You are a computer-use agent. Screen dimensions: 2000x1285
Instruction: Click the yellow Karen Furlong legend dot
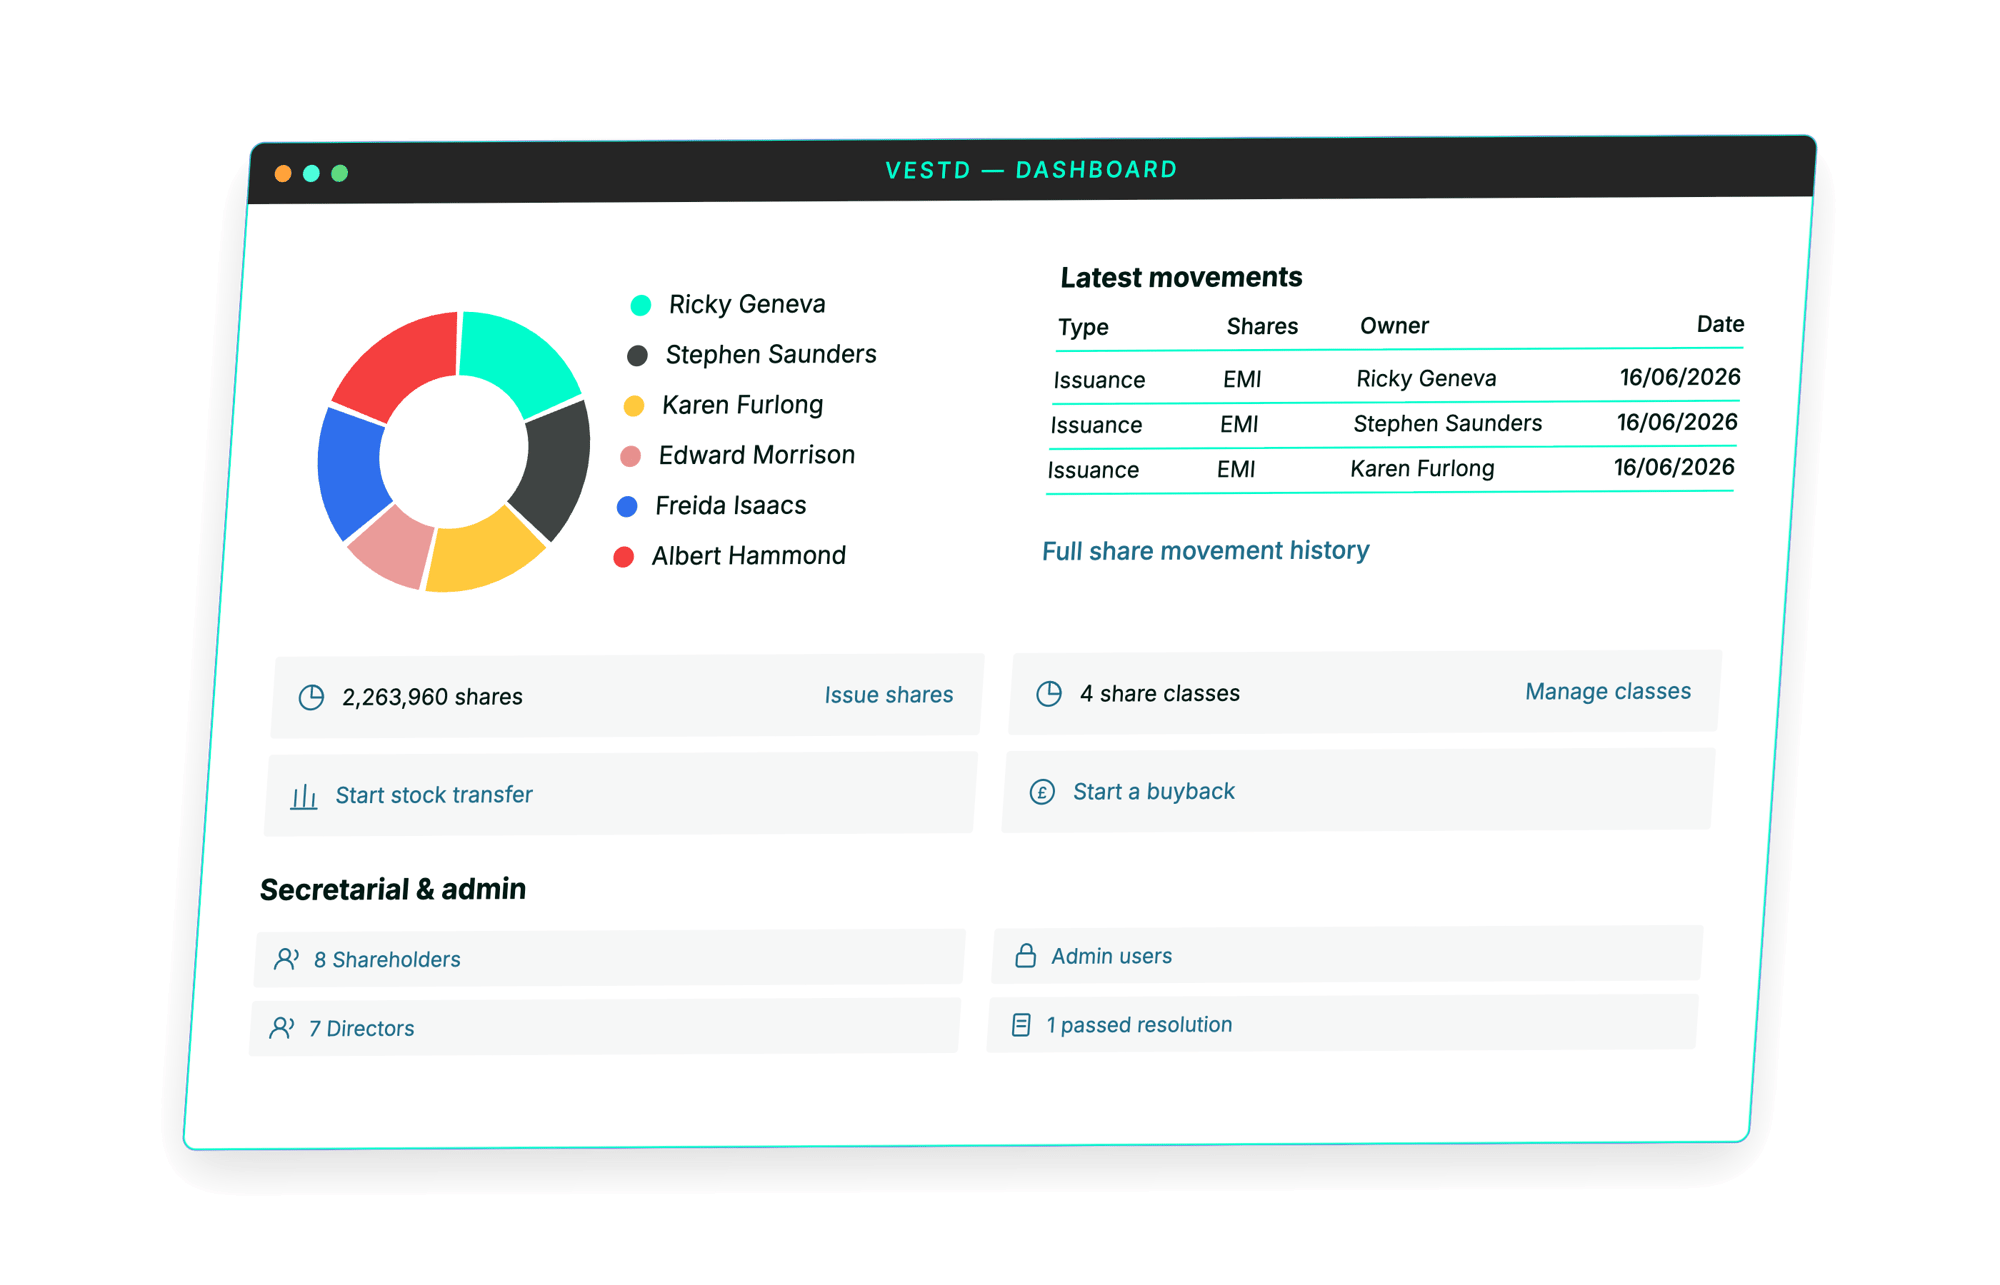(x=634, y=406)
